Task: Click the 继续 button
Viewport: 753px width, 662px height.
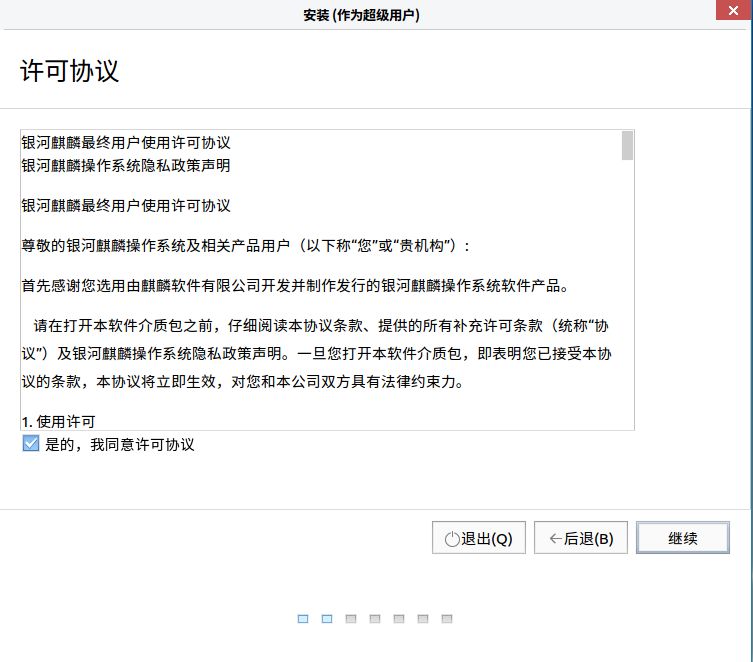Action: [x=682, y=538]
